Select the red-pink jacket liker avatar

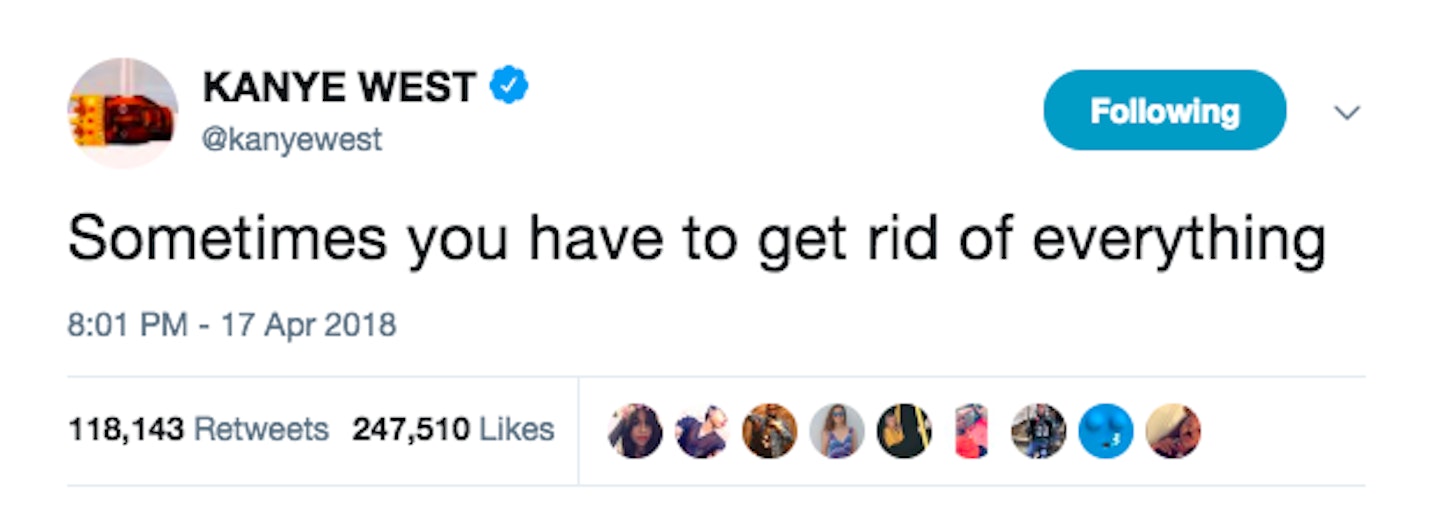(x=971, y=431)
